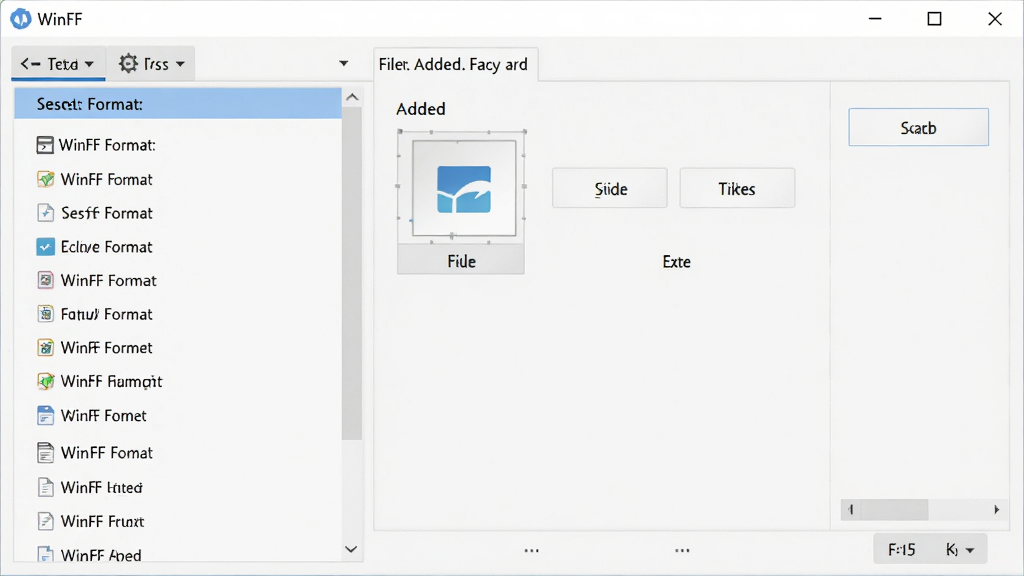Click the down arrow of the list scrollbar
1024x576 pixels.
[x=351, y=549]
